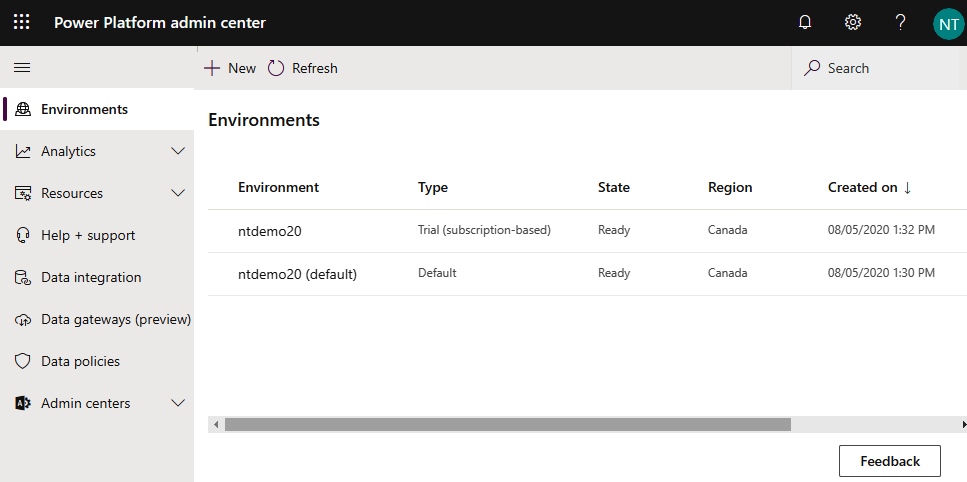Click the 08/05/2020 1:32 PM date
This screenshot has width=967, height=482.
(881, 230)
